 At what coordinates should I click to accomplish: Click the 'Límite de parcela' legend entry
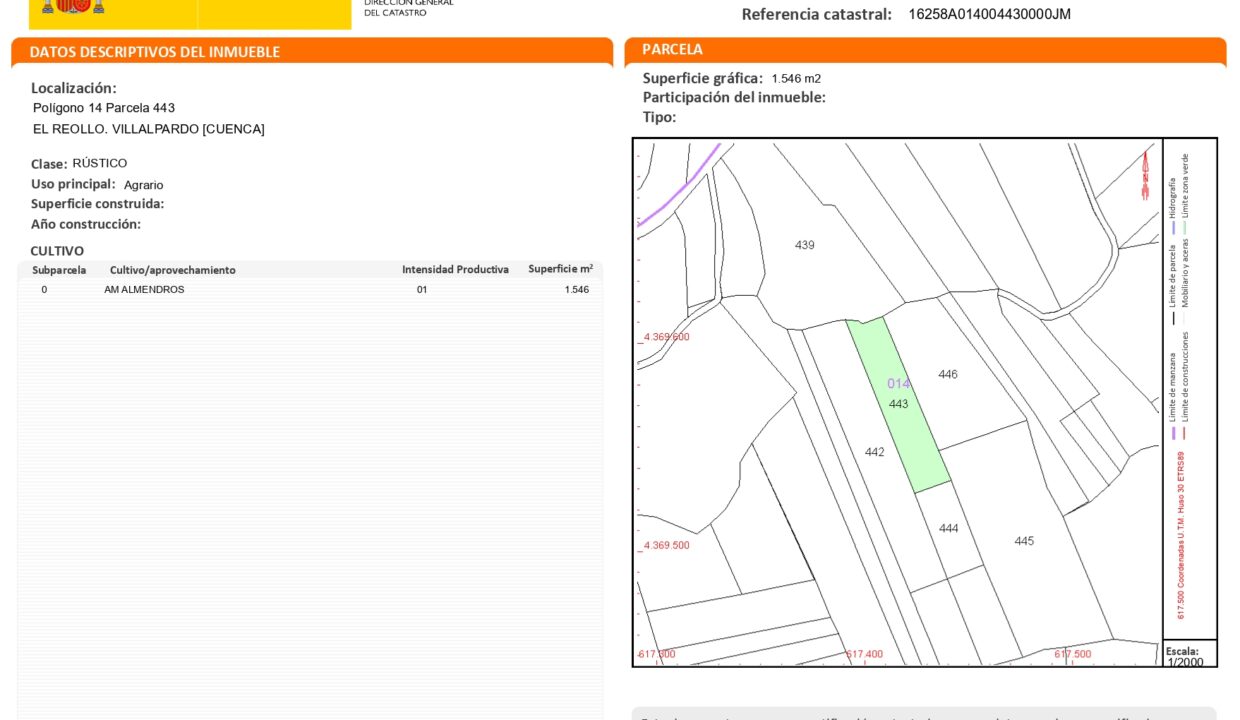[x=1173, y=283]
